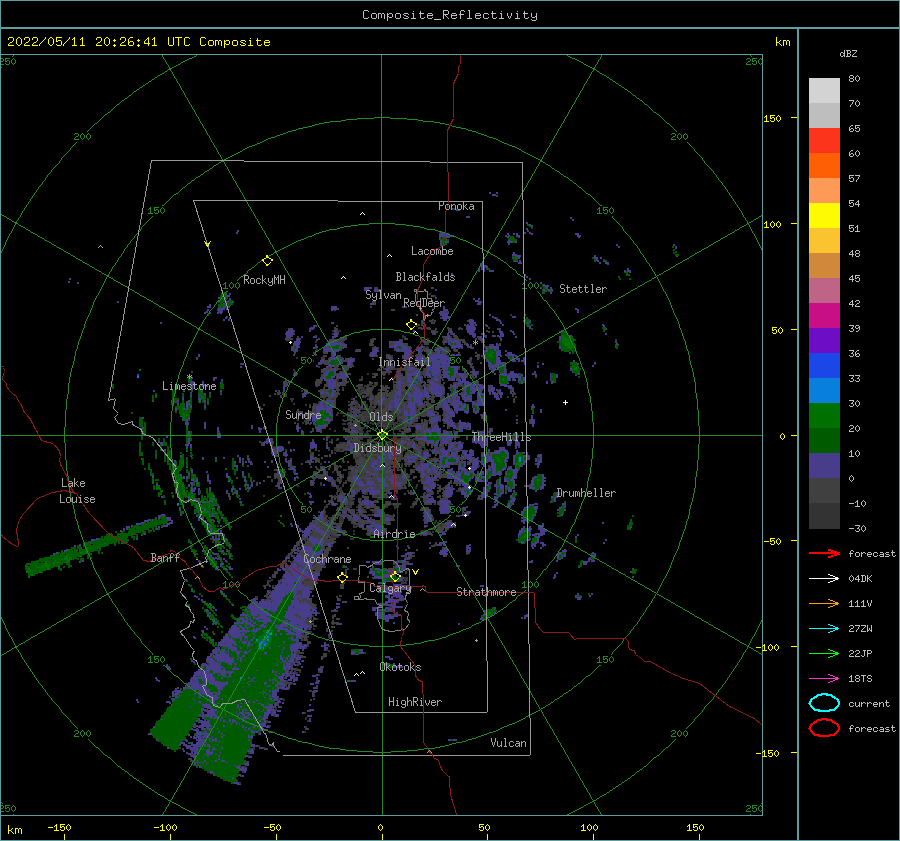Image resolution: width=900 pixels, height=841 pixels.
Task: Click the magenta 18TS arrow icon
Action: pos(824,679)
